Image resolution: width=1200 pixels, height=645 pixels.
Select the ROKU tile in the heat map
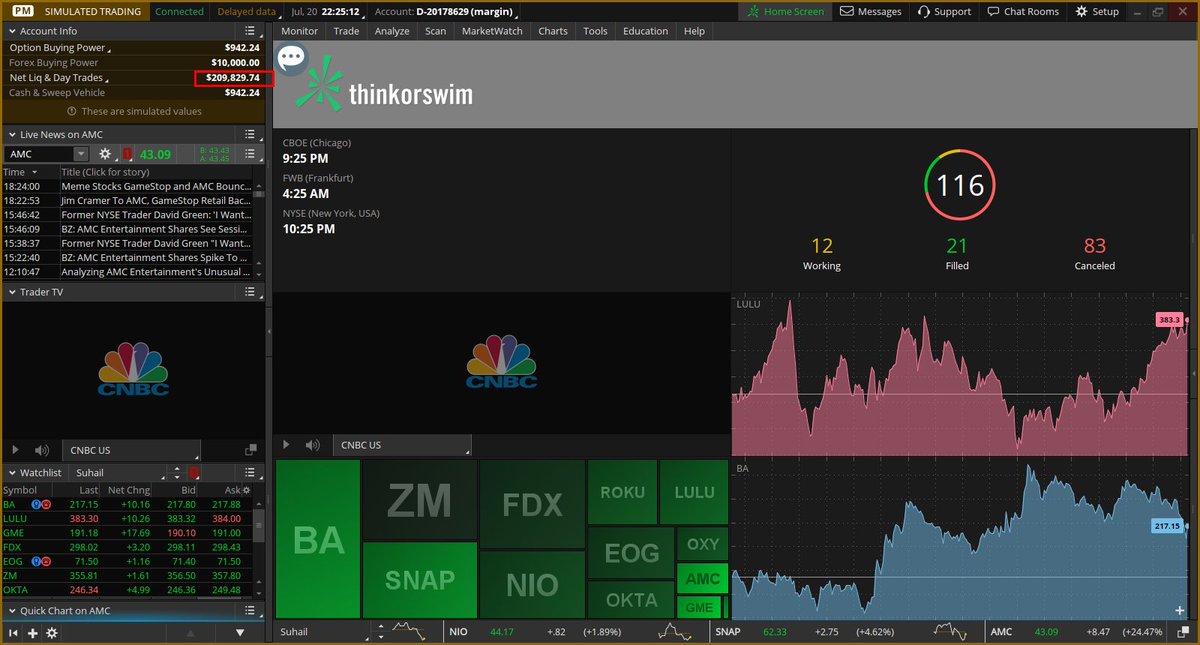click(622, 492)
